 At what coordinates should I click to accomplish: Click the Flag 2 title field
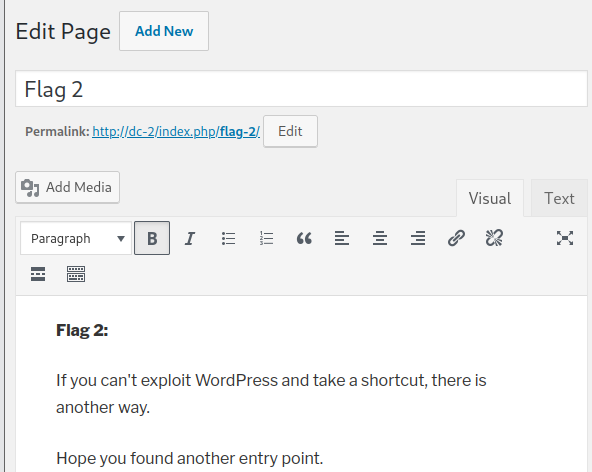coord(301,89)
